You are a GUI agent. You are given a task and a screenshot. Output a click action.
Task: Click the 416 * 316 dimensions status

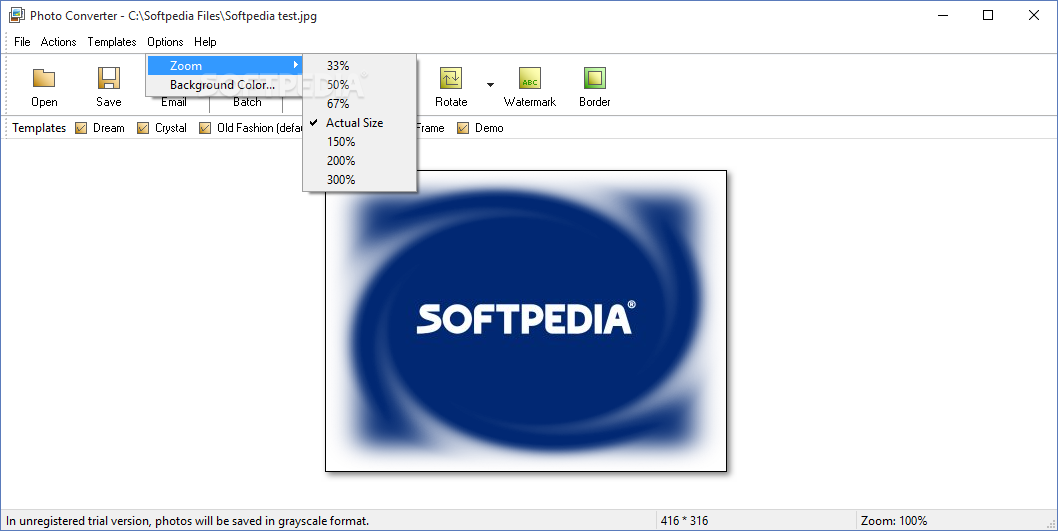(684, 521)
